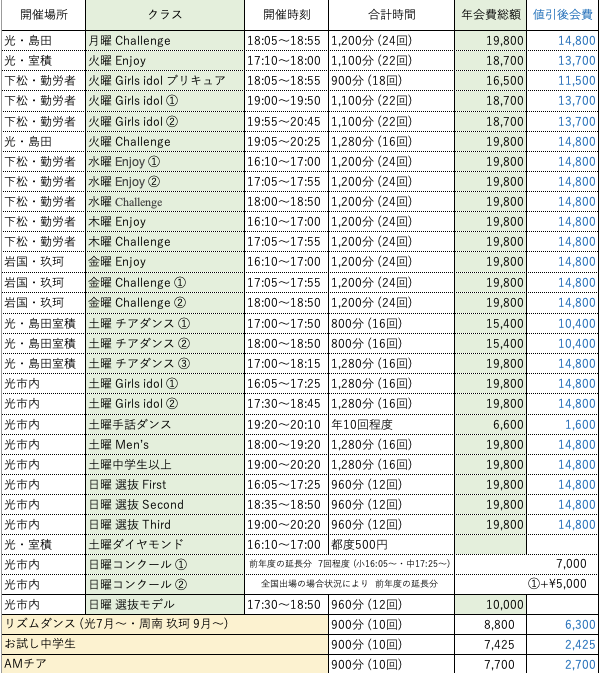Select the 土曜手話ダンス cell
The height and width of the screenshot is (673, 599).
pos(165,424)
